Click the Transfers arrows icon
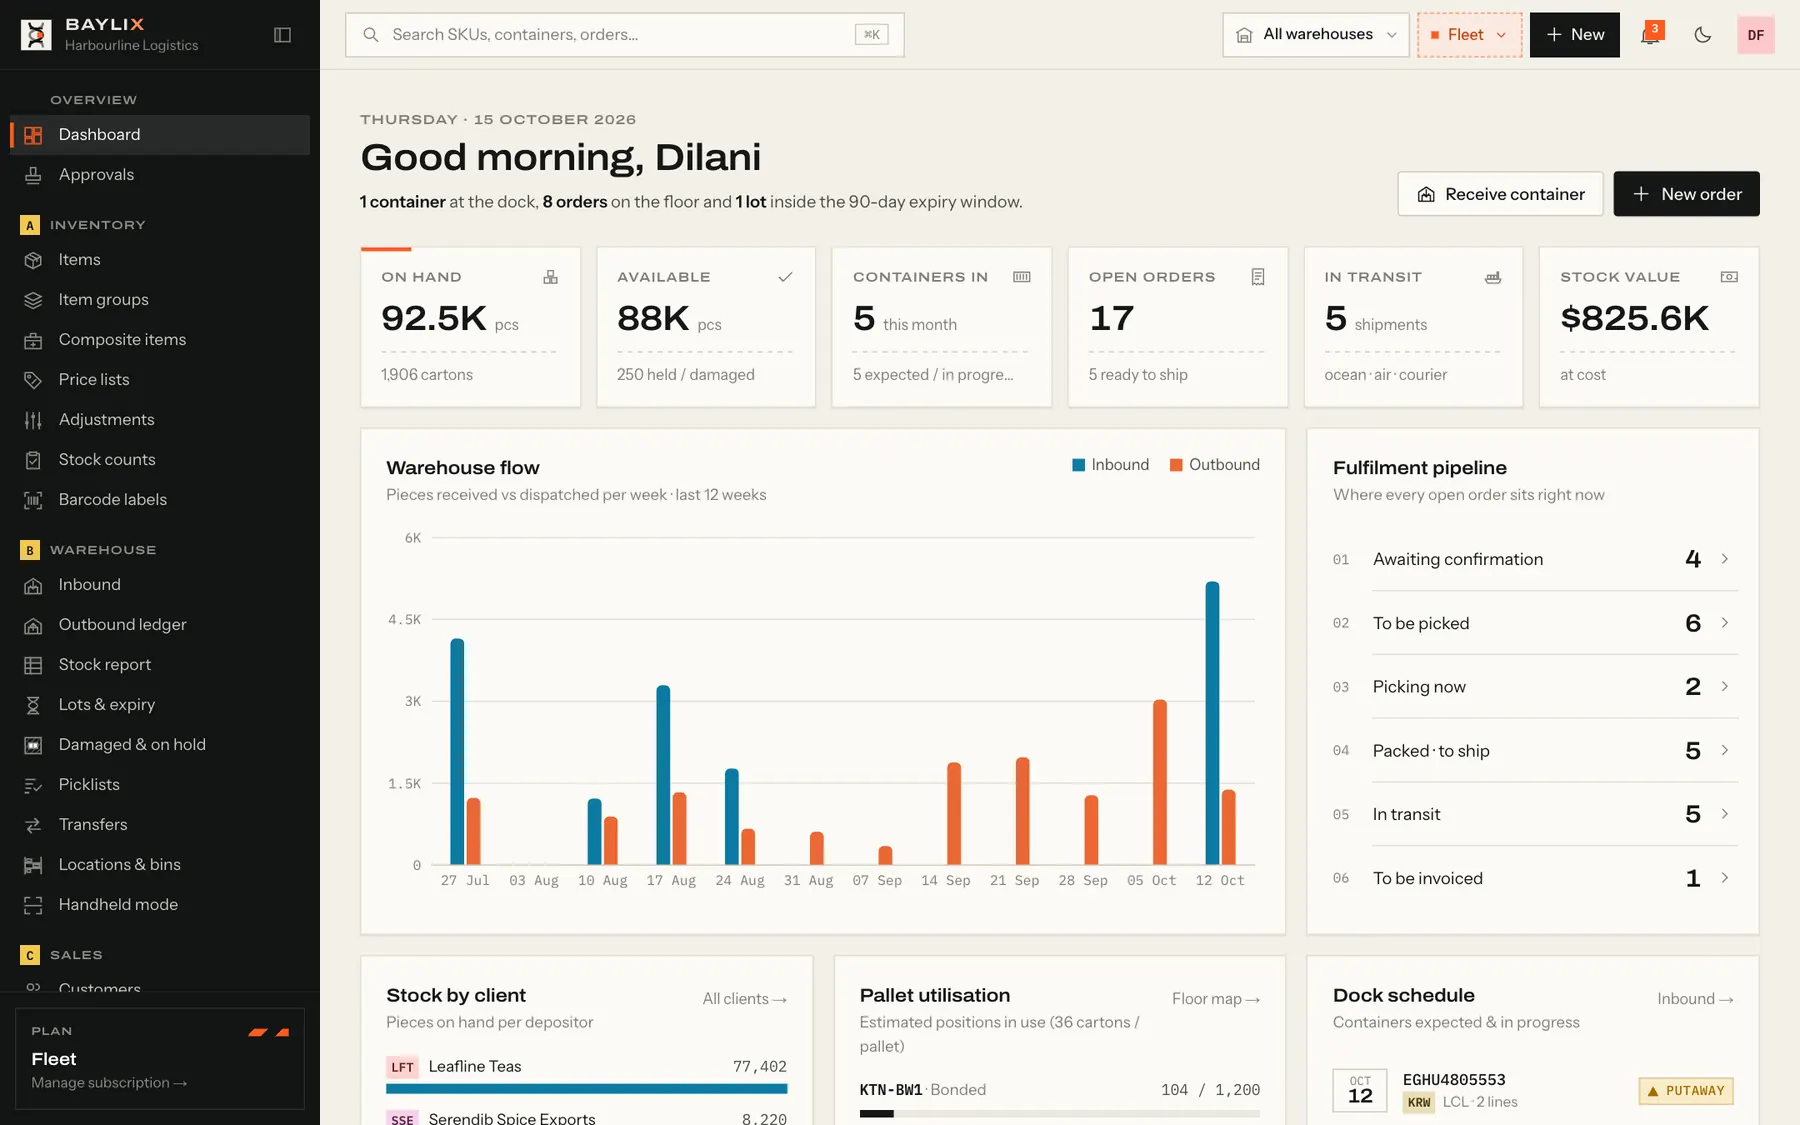The height and width of the screenshot is (1125, 1800). 33,825
